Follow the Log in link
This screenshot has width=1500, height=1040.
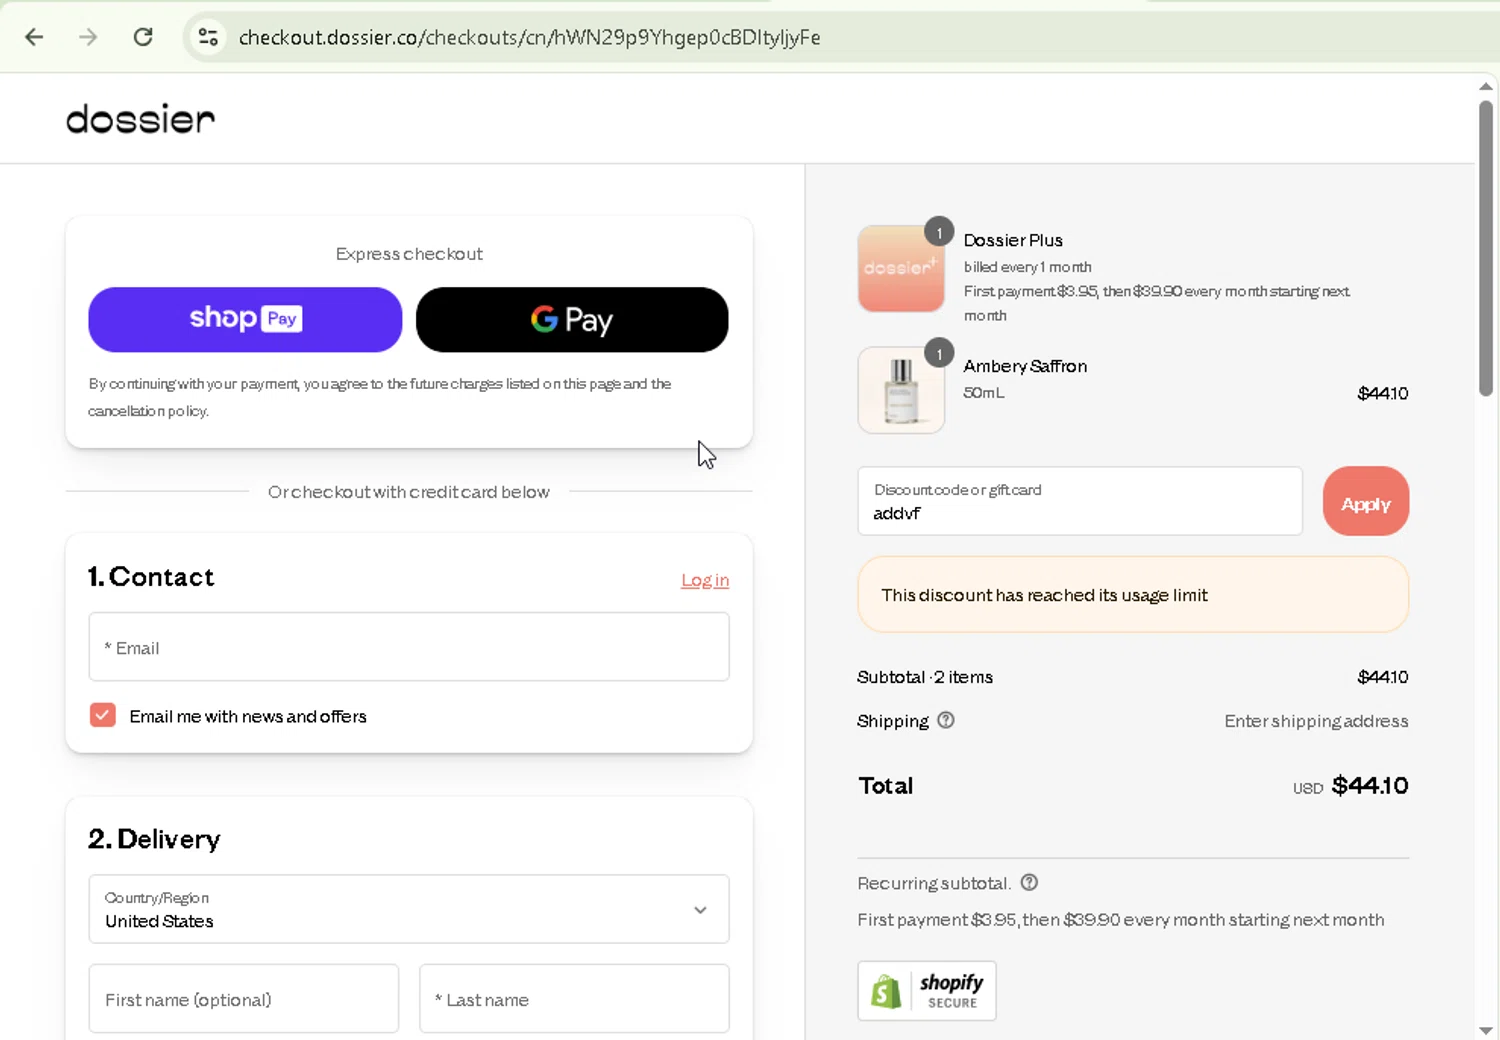click(x=705, y=580)
